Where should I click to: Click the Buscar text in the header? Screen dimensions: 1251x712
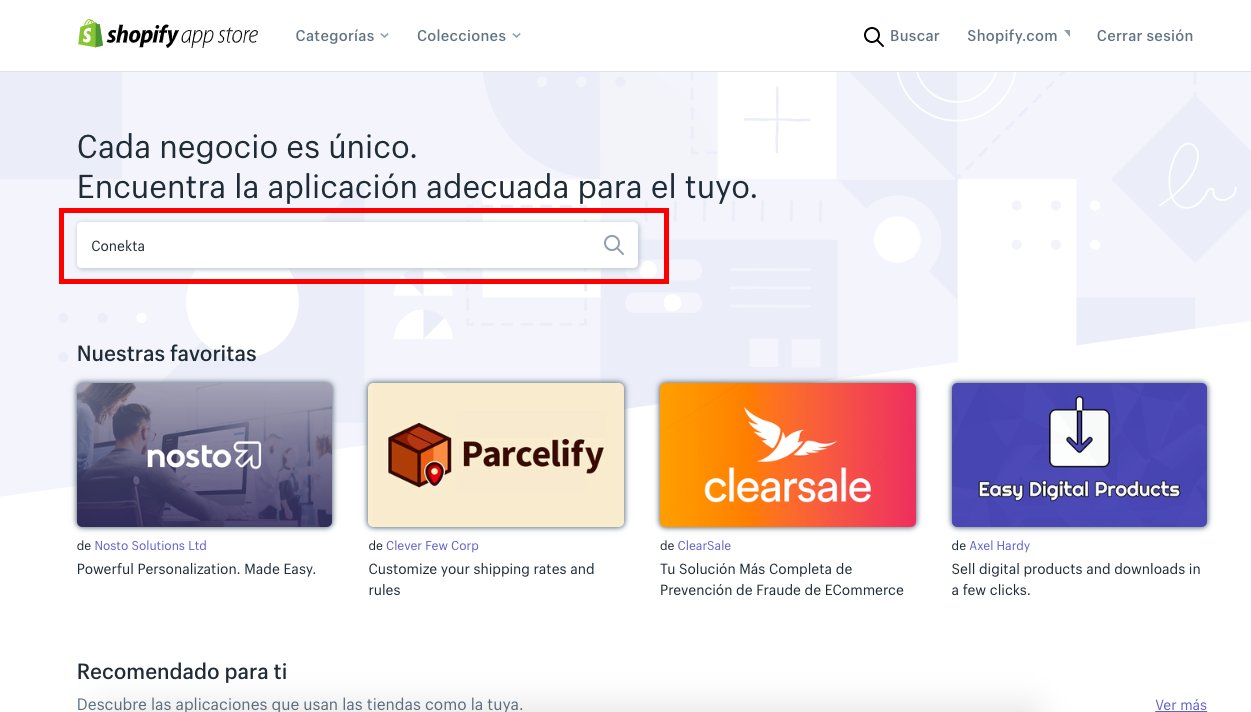point(915,36)
